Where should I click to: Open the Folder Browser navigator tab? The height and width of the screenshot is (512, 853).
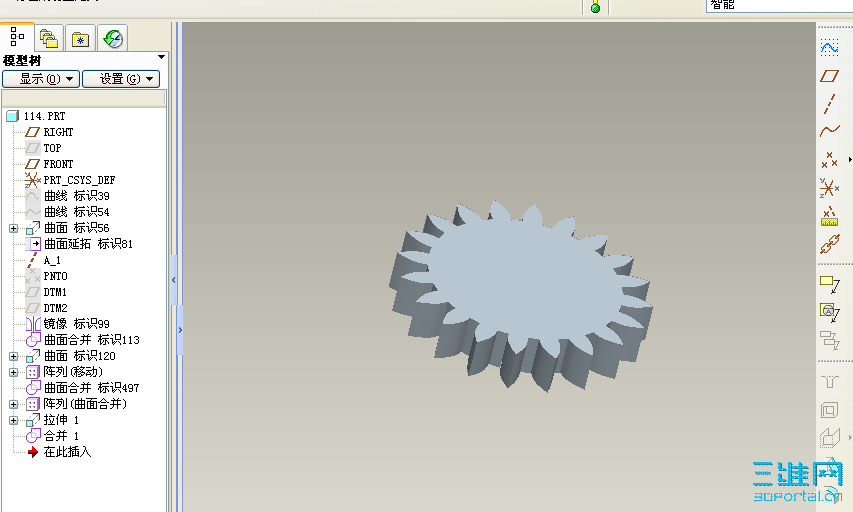(49, 39)
